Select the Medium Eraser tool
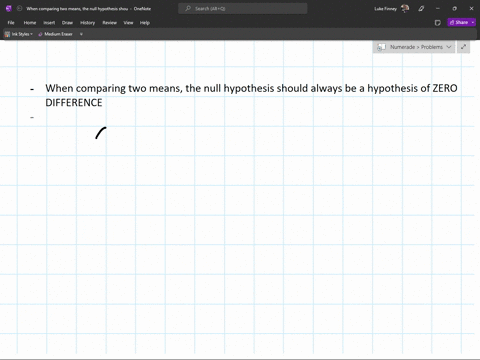 [56, 34]
